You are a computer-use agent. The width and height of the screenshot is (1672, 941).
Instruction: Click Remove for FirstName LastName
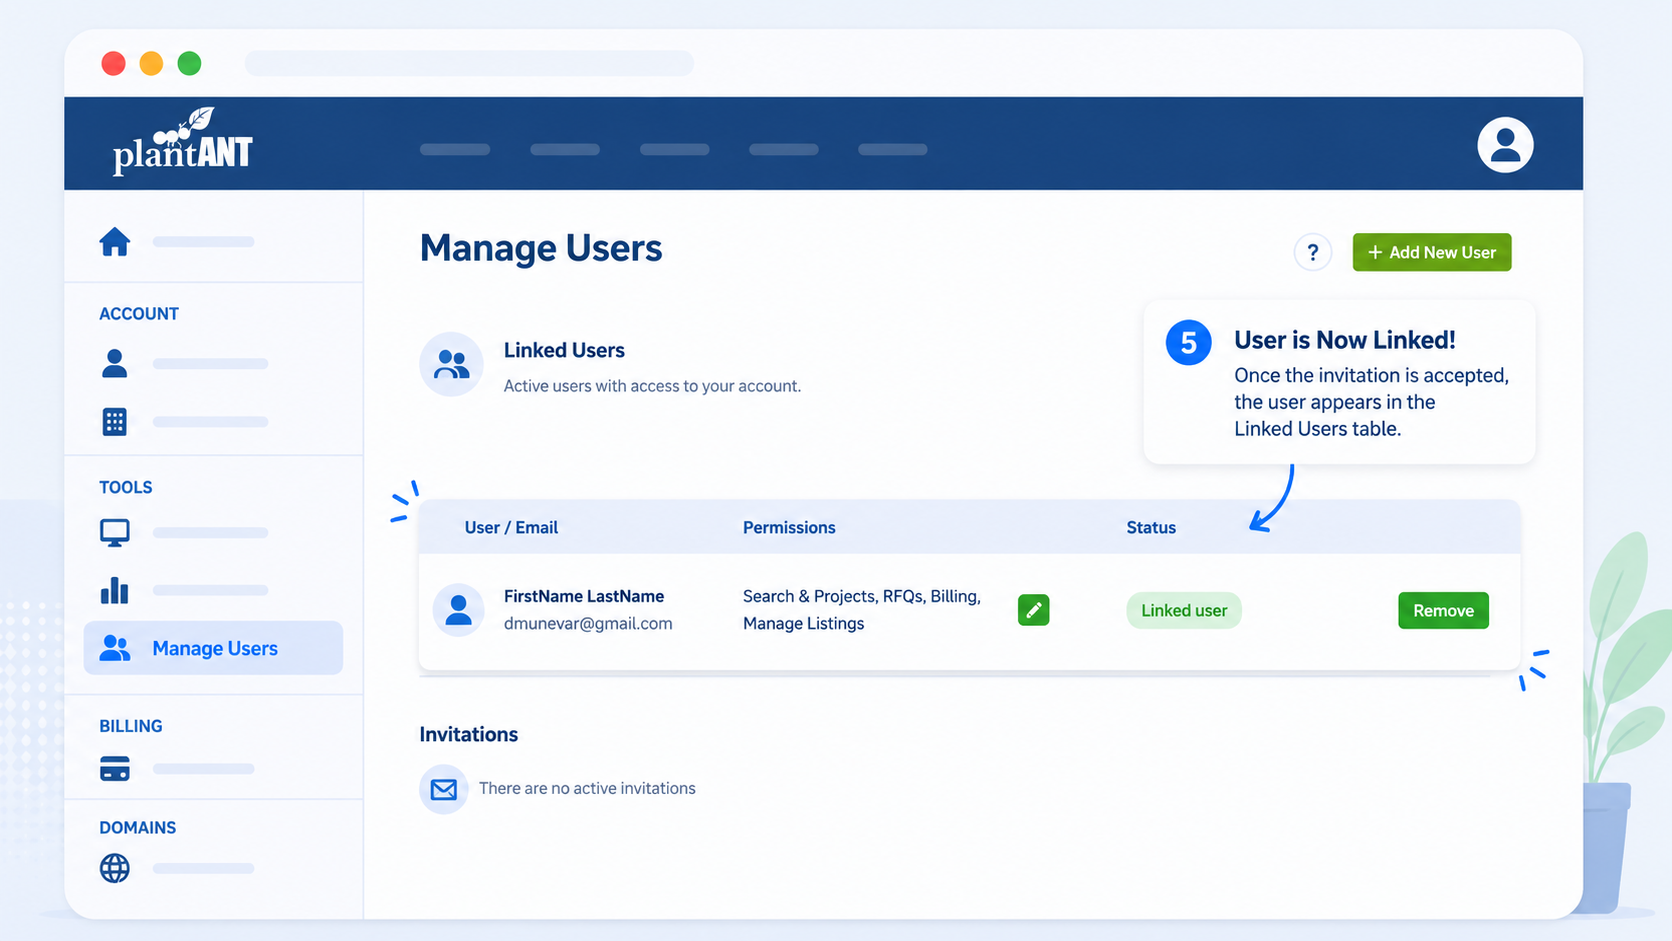1443,610
